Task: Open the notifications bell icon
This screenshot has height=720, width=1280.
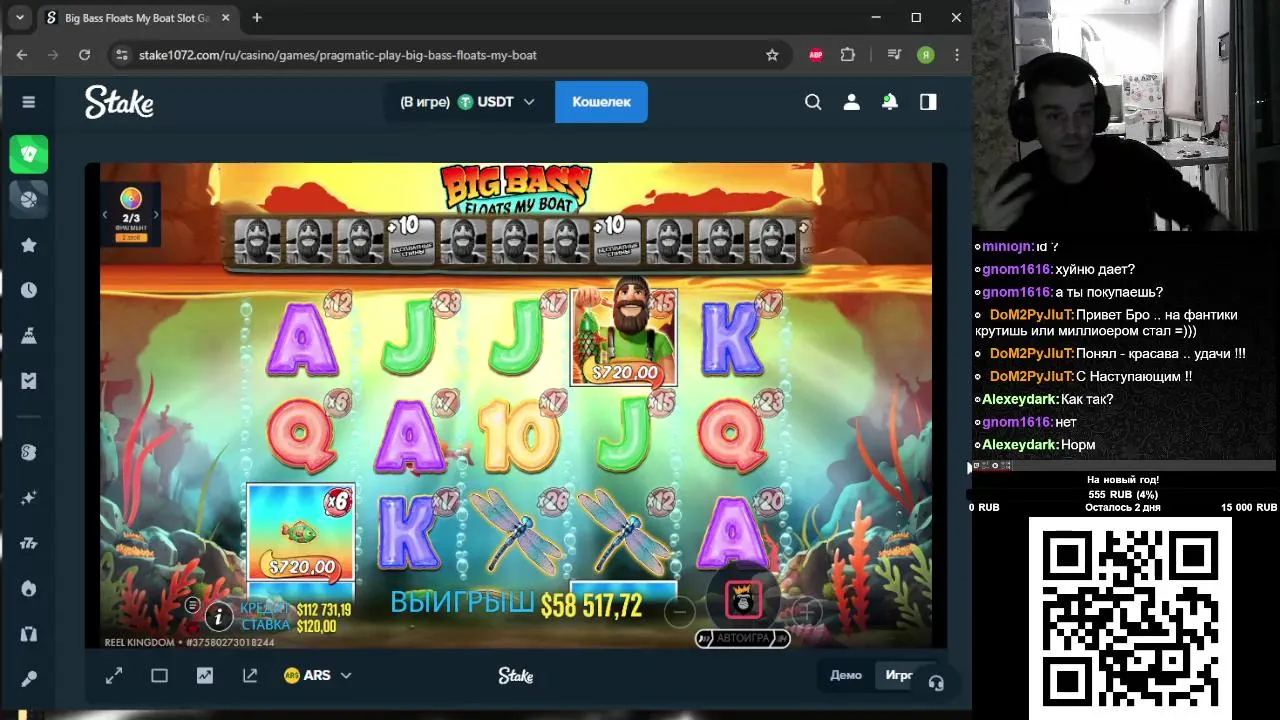Action: pyautogui.click(x=889, y=102)
